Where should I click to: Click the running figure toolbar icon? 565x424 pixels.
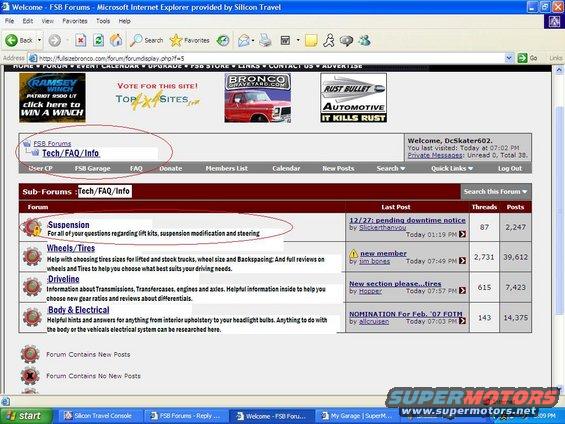click(329, 40)
